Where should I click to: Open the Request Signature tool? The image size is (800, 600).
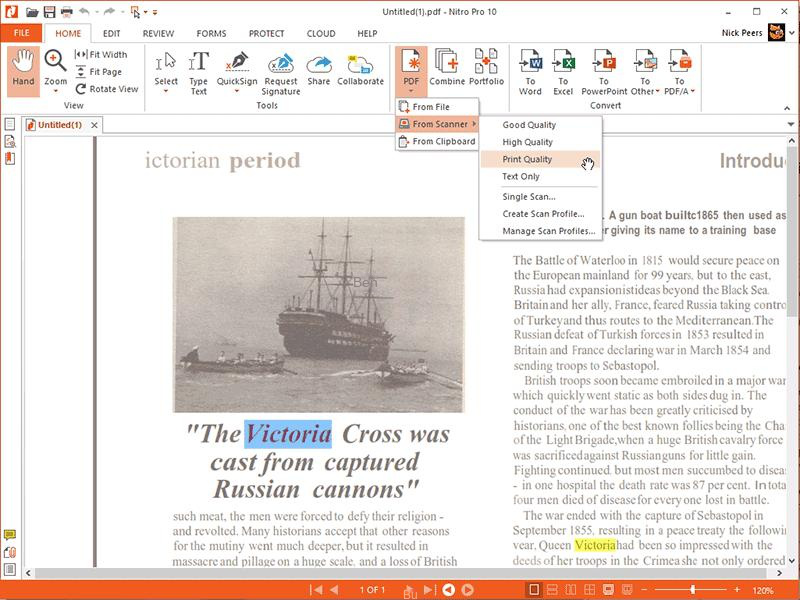point(281,72)
